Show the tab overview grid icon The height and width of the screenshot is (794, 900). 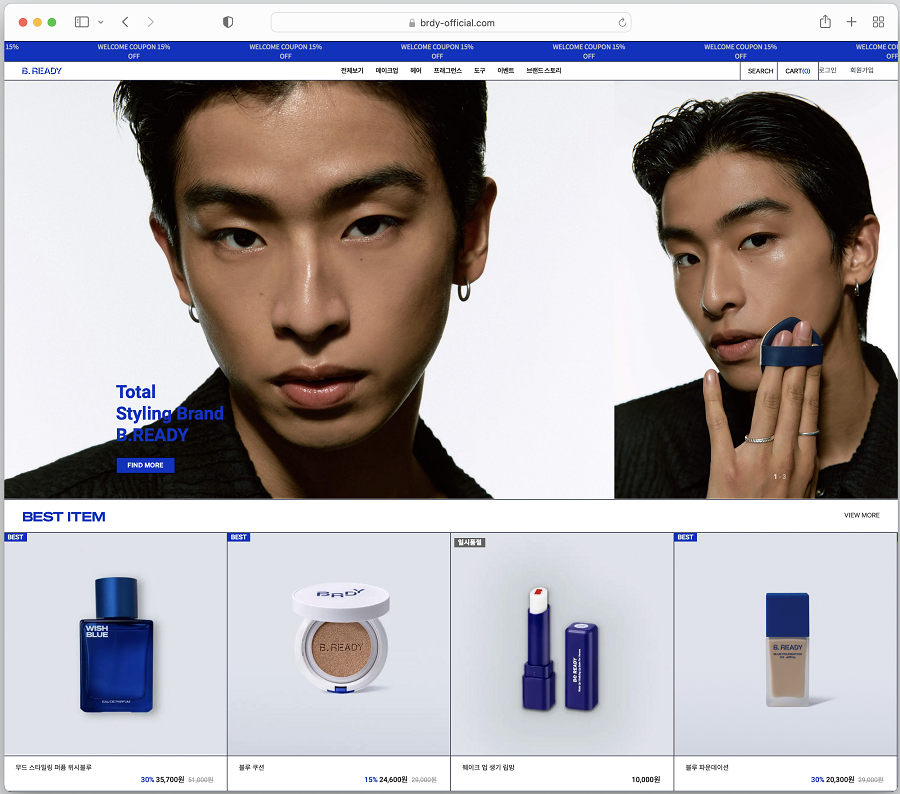(x=878, y=22)
